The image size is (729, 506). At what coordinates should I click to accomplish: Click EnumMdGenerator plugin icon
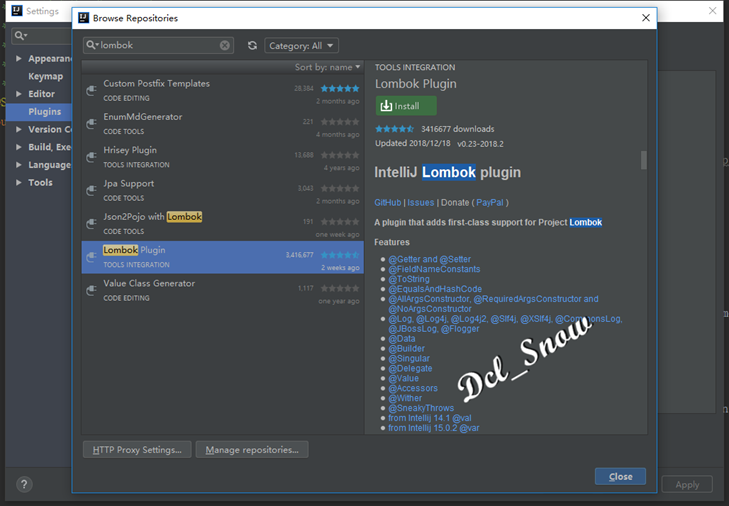[91, 124]
